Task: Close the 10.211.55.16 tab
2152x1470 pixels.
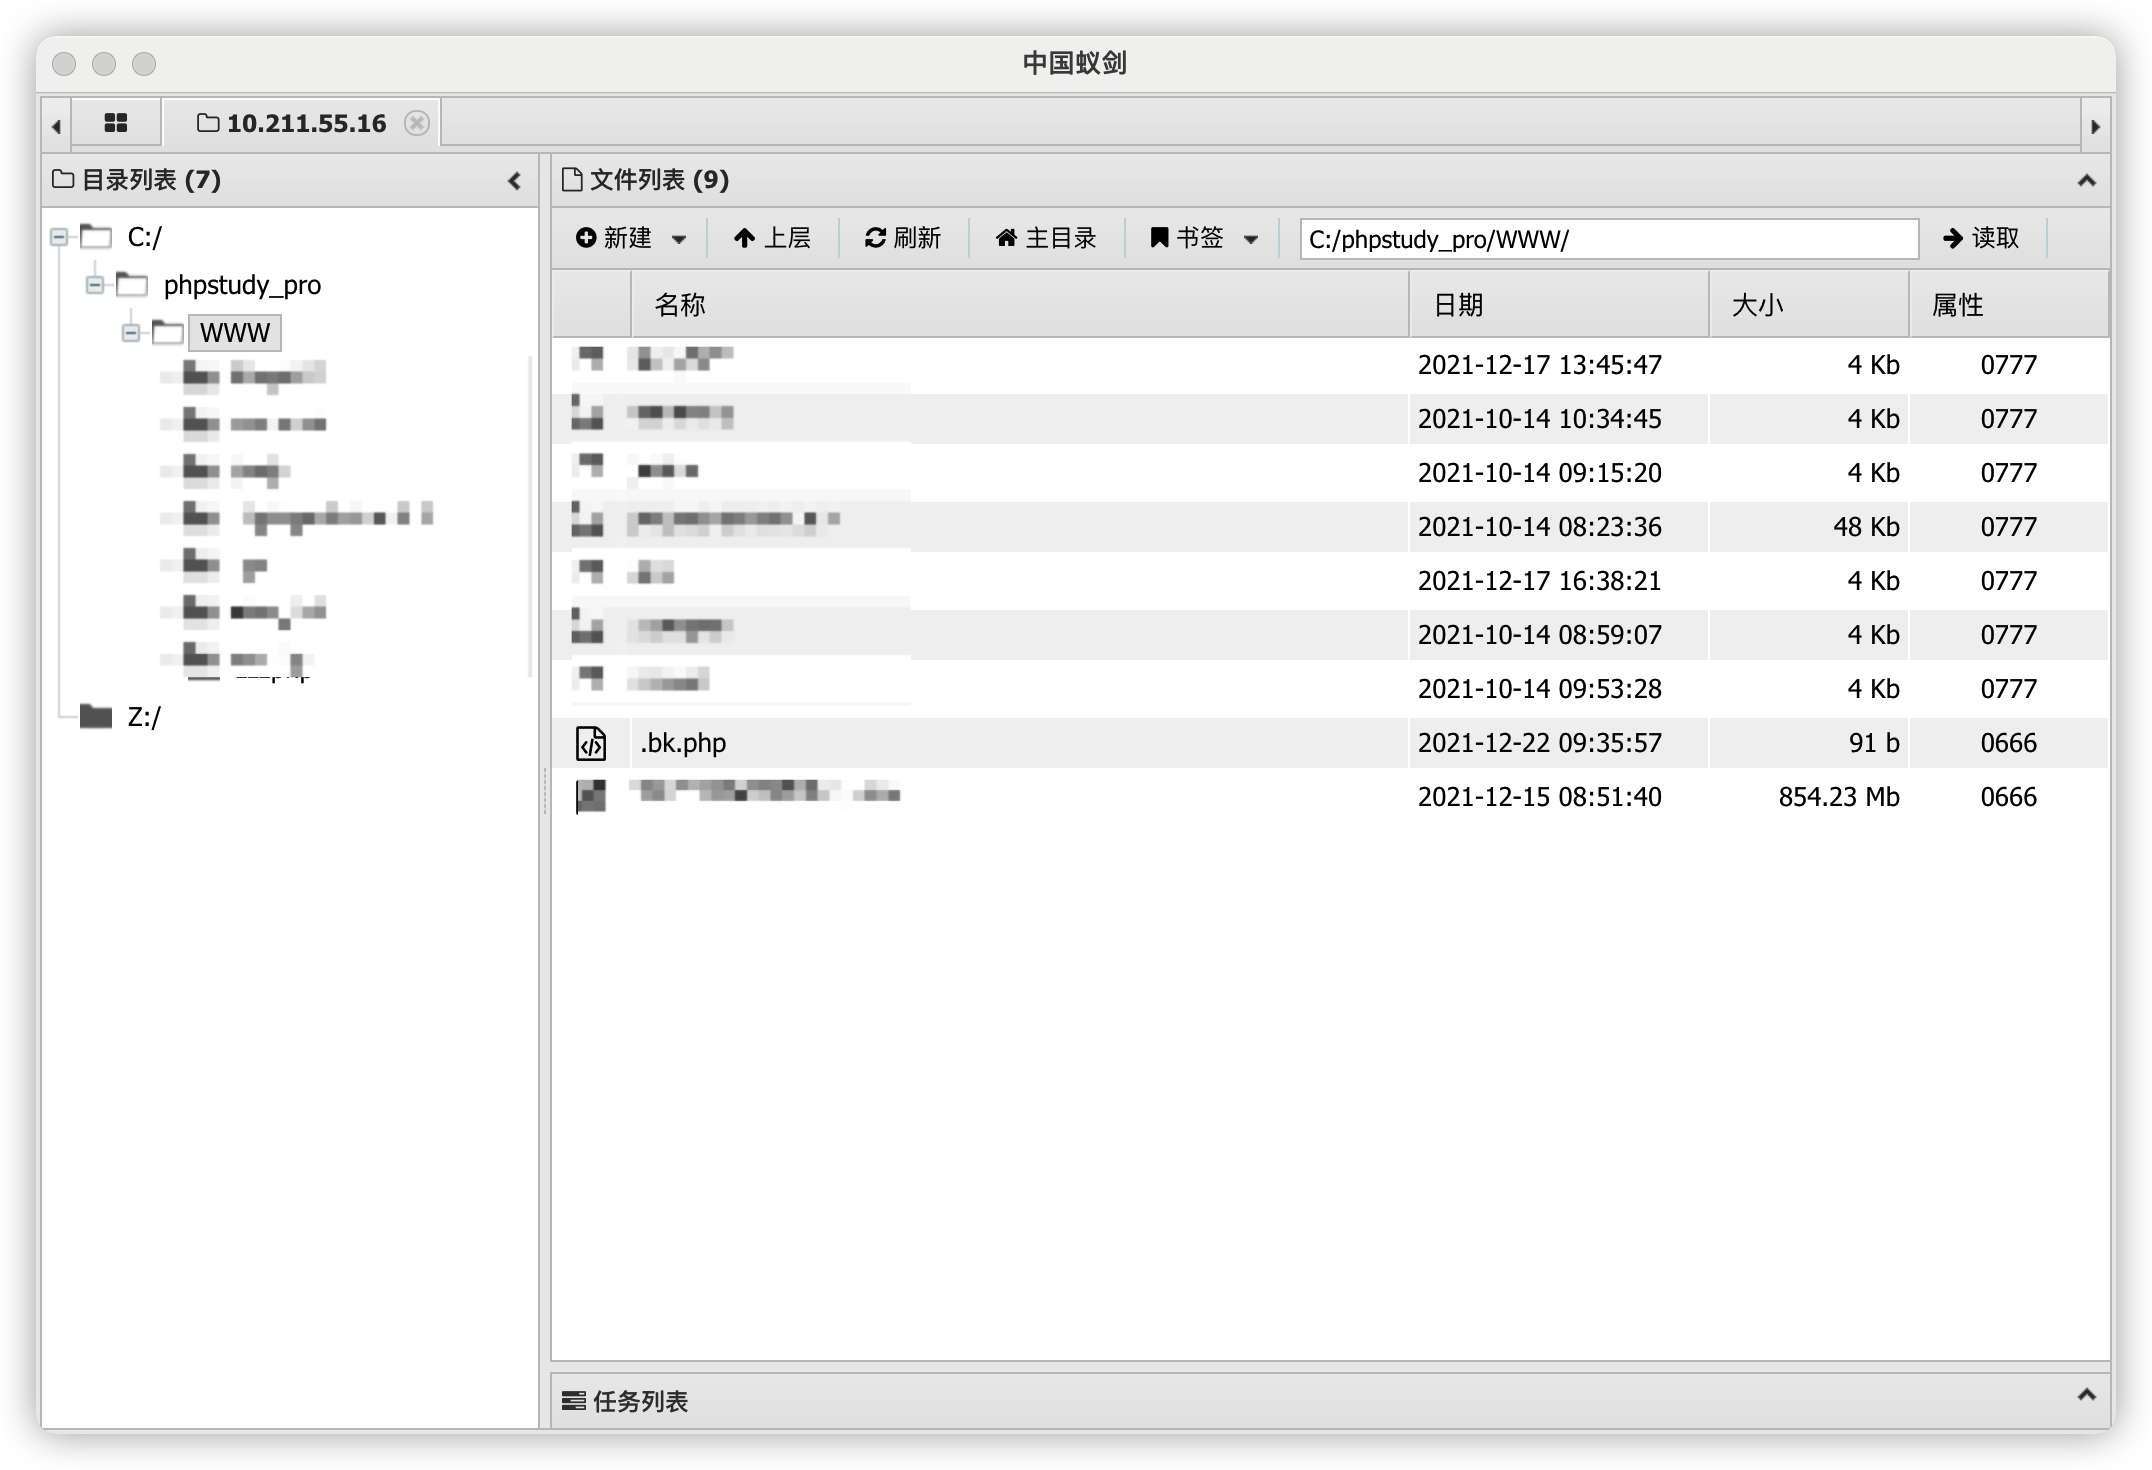Action: pos(417,123)
